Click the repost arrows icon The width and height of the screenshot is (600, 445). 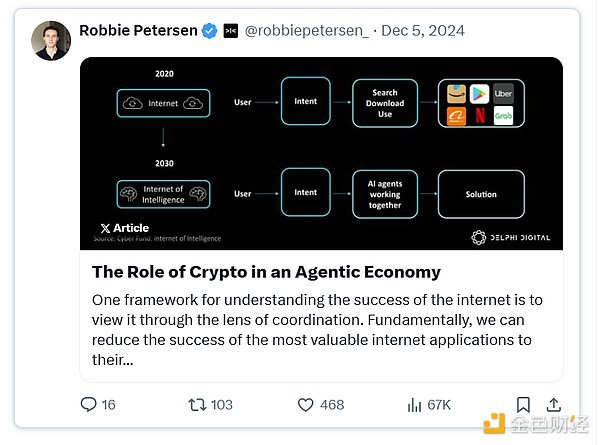tap(197, 404)
